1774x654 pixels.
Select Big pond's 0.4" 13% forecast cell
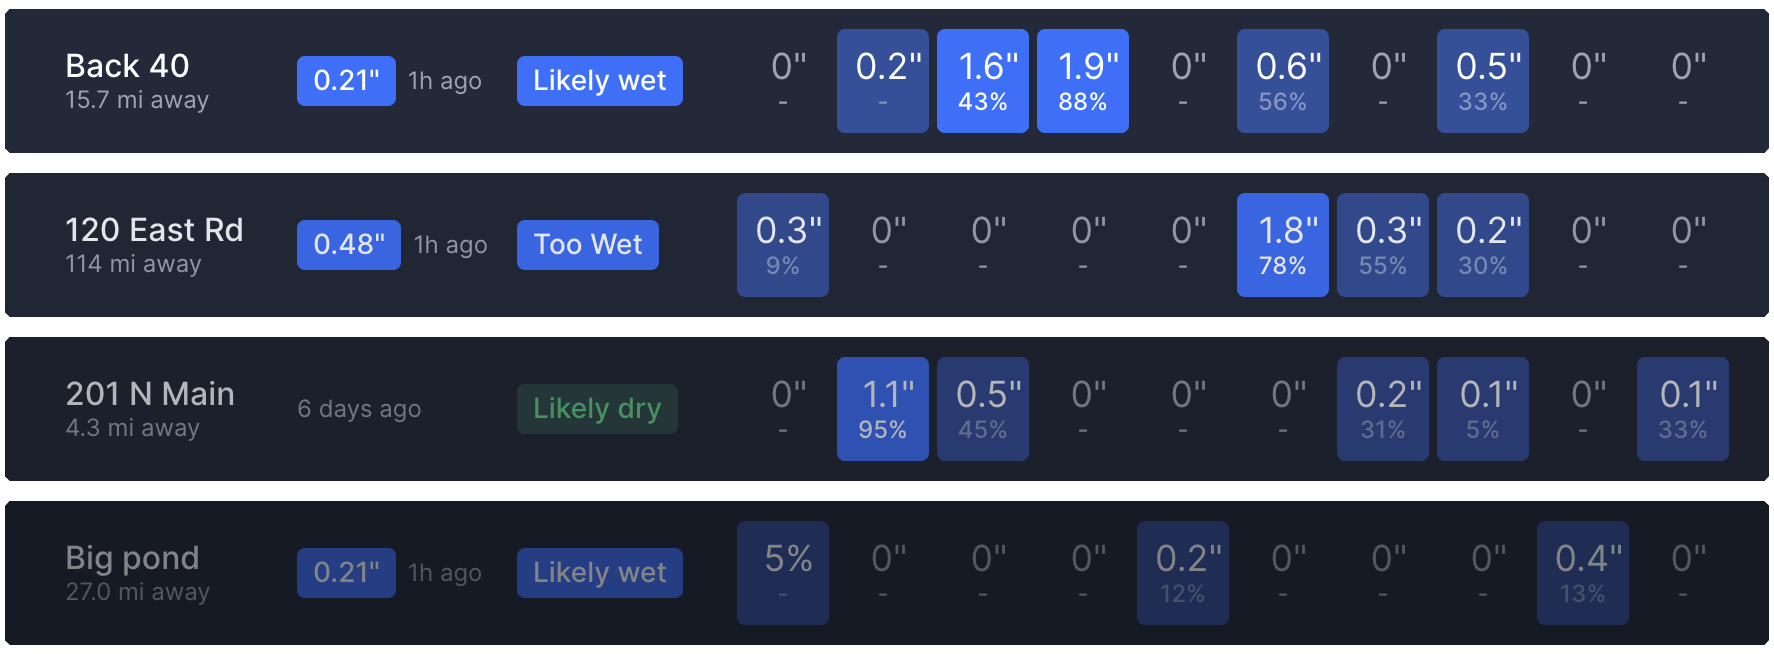(x=1582, y=573)
